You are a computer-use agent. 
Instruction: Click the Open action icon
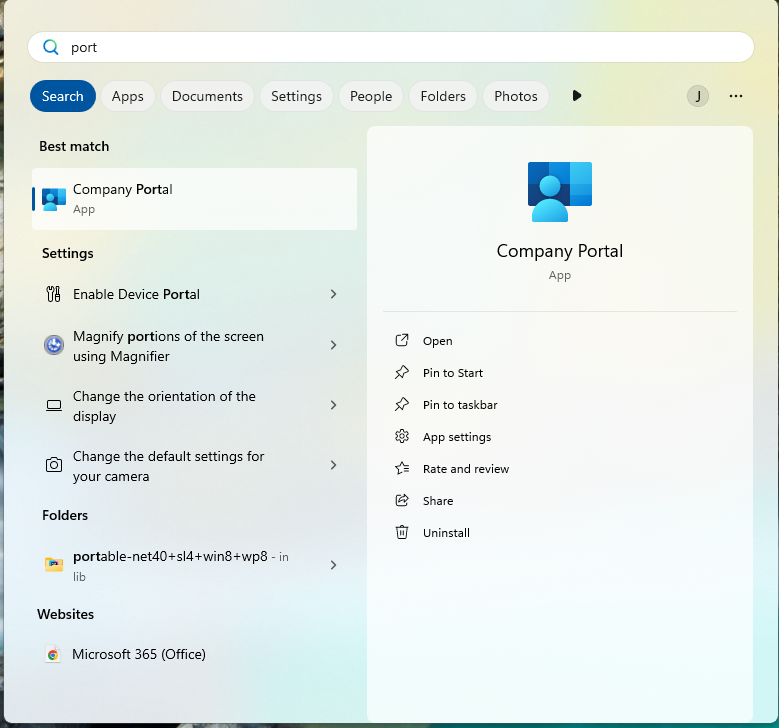tap(401, 340)
